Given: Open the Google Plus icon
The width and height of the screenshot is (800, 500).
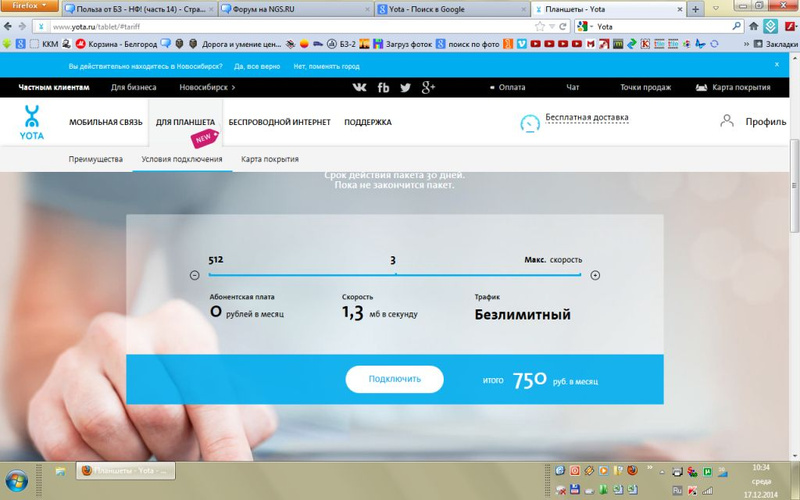Looking at the screenshot, I should 428,87.
